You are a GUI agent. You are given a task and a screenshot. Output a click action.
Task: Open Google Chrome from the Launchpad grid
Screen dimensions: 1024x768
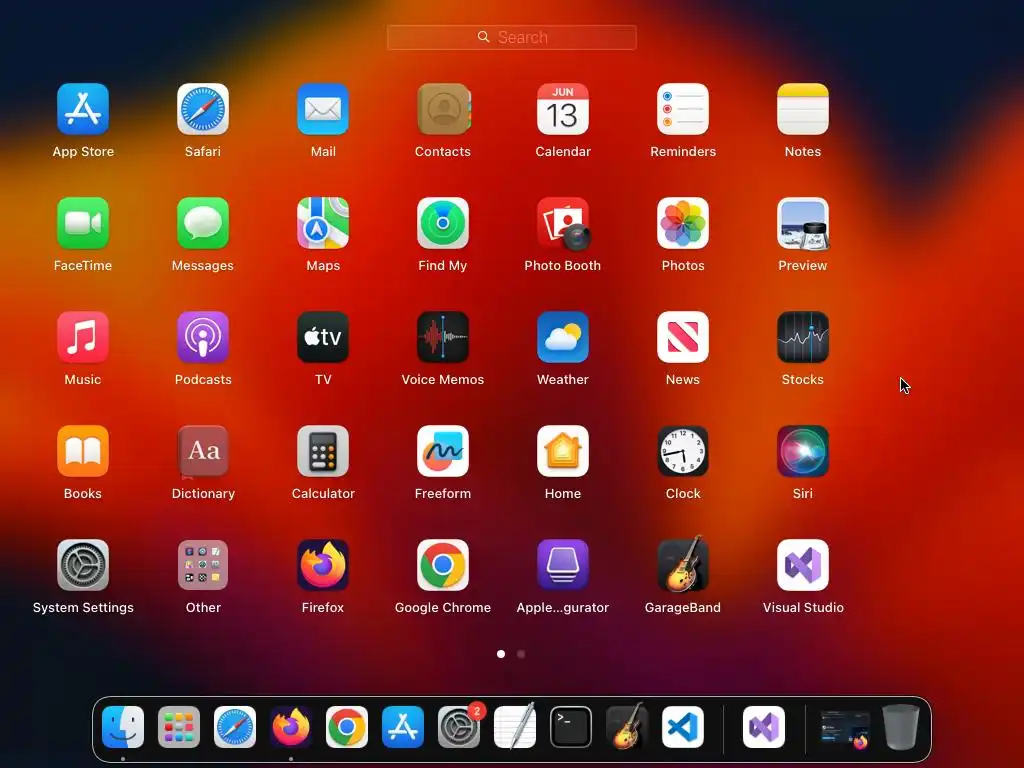click(443, 565)
